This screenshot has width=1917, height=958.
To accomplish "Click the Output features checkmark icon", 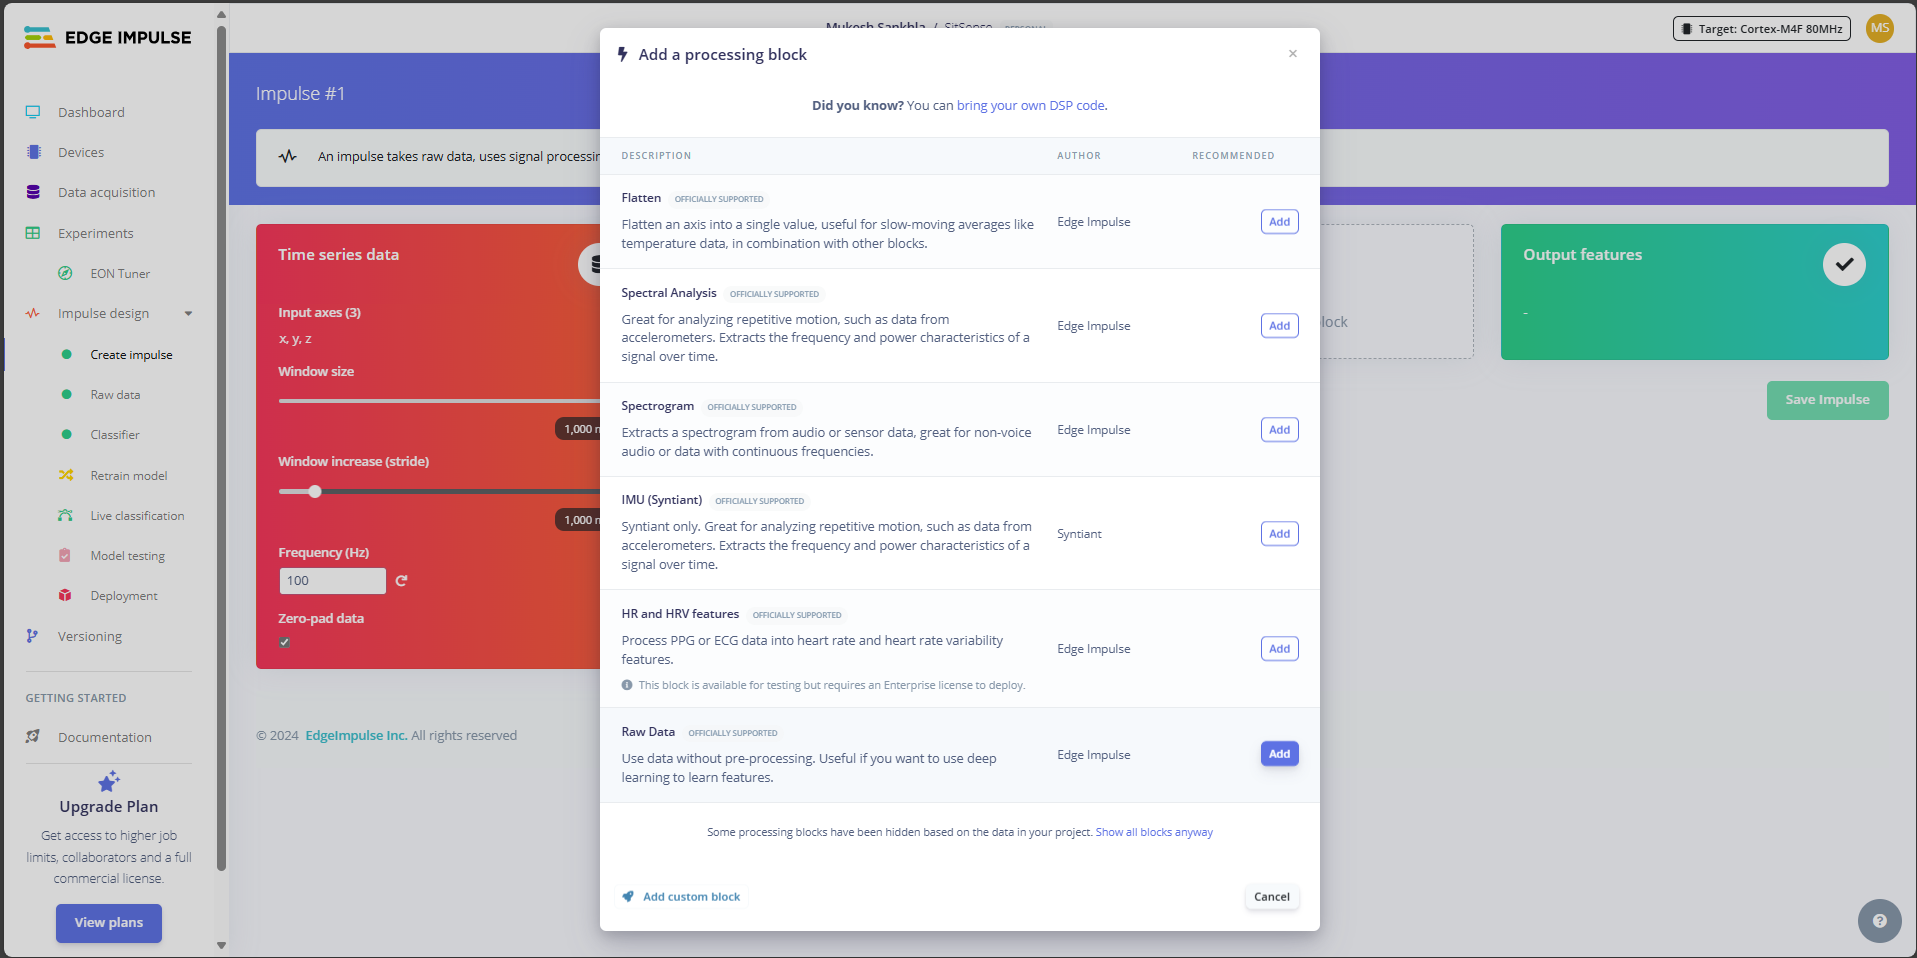I will 1844,265.
